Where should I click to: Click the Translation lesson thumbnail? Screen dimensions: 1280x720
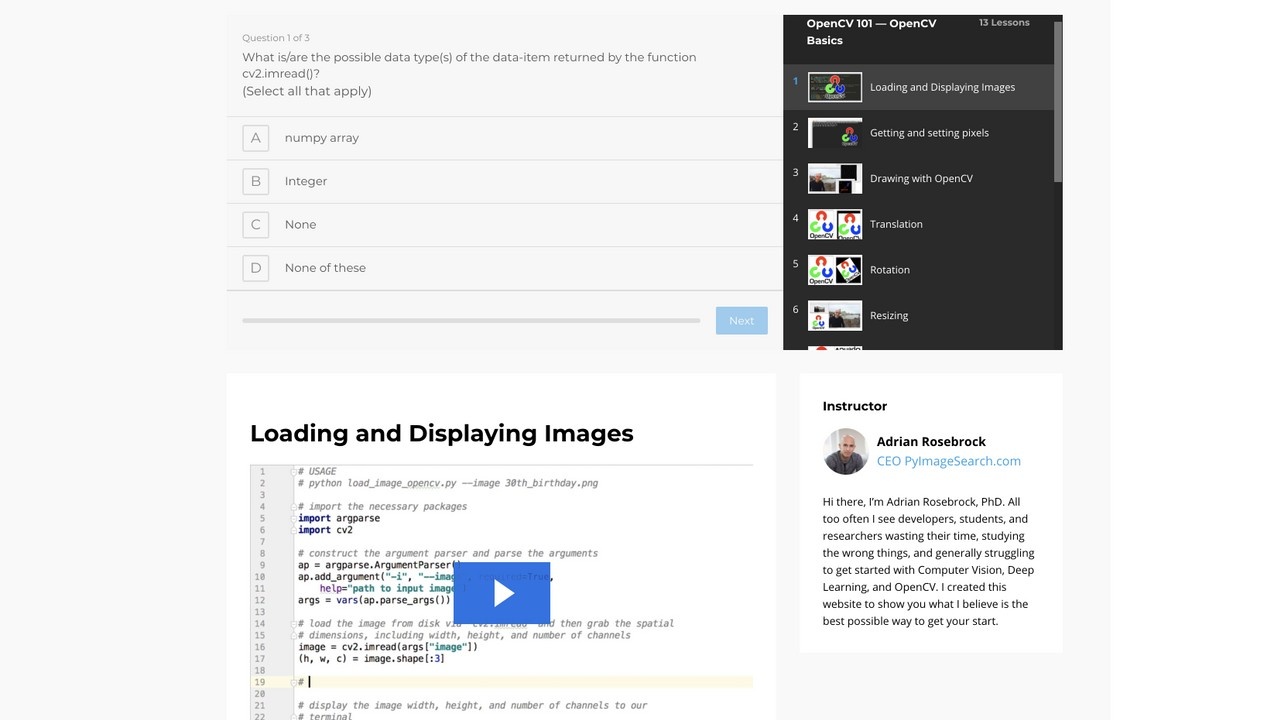834,224
